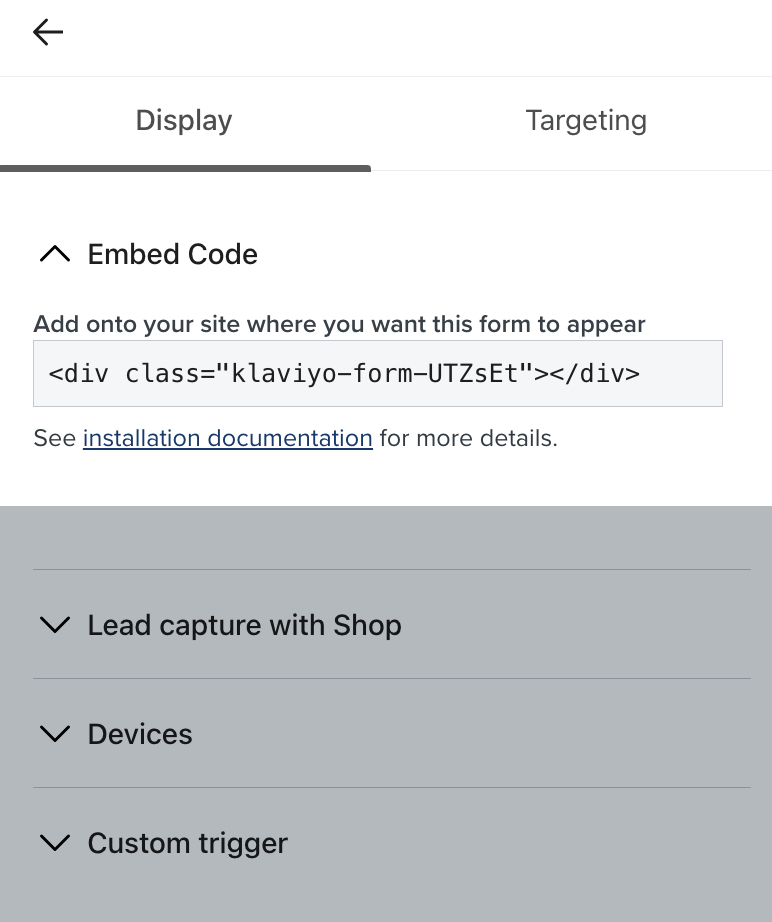Select the Display tab
Image resolution: width=772 pixels, height=922 pixels.
184,120
